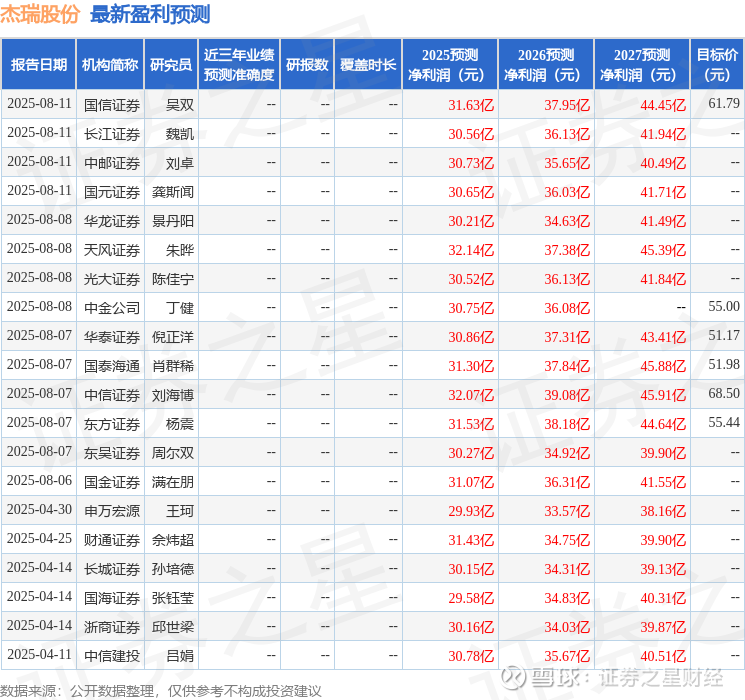Image resolution: width=745 pixels, height=700 pixels.
Task: Select the 东吴证券 cell
Action: click(112, 453)
